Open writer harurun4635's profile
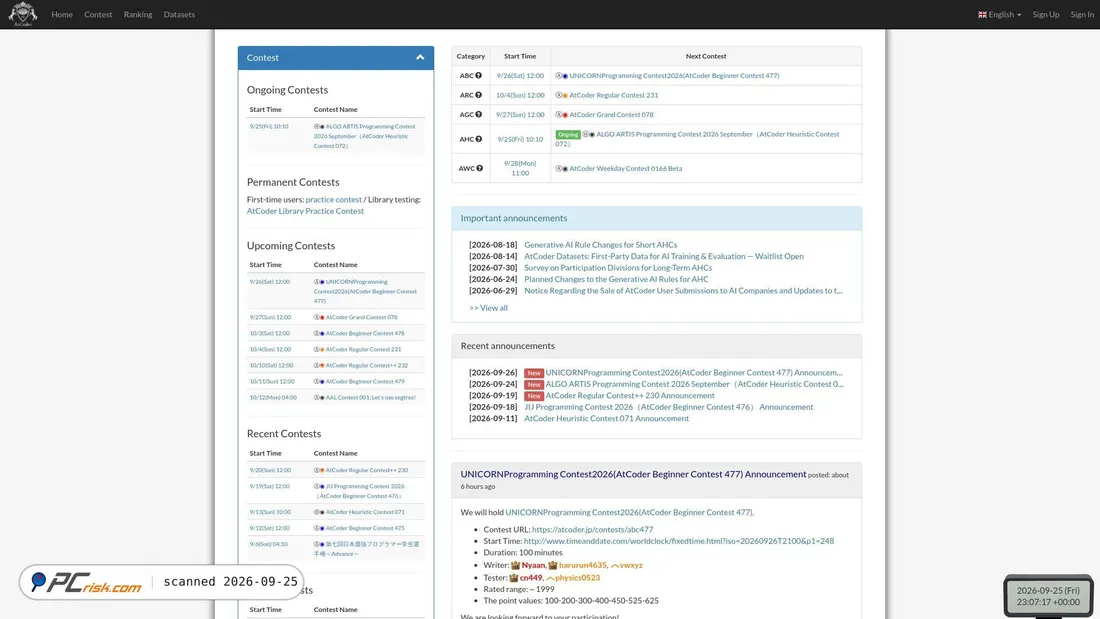The height and width of the screenshot is (619, 1100). point(582,565)
